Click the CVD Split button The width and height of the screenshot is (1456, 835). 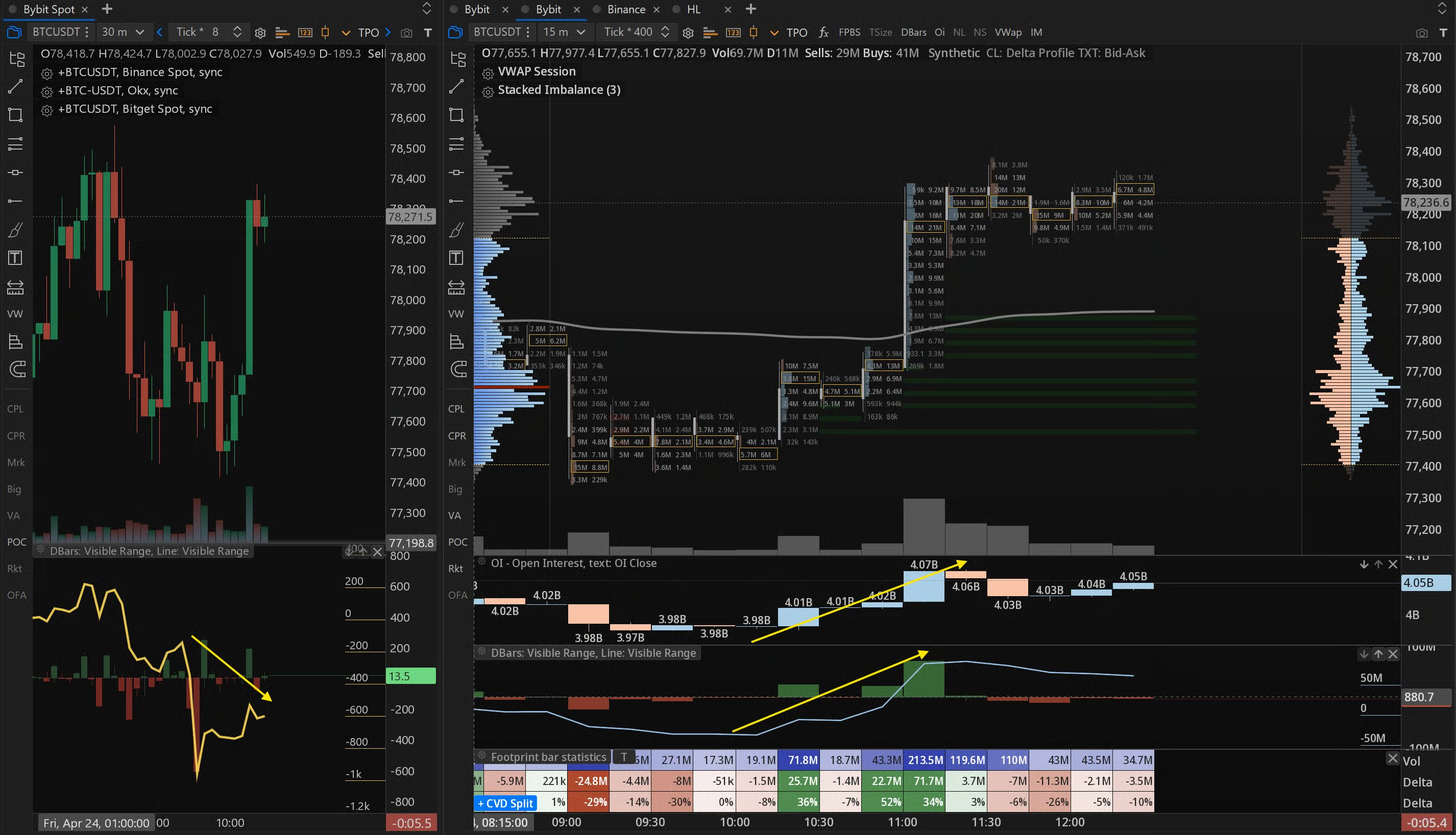[x=506, y=803]
